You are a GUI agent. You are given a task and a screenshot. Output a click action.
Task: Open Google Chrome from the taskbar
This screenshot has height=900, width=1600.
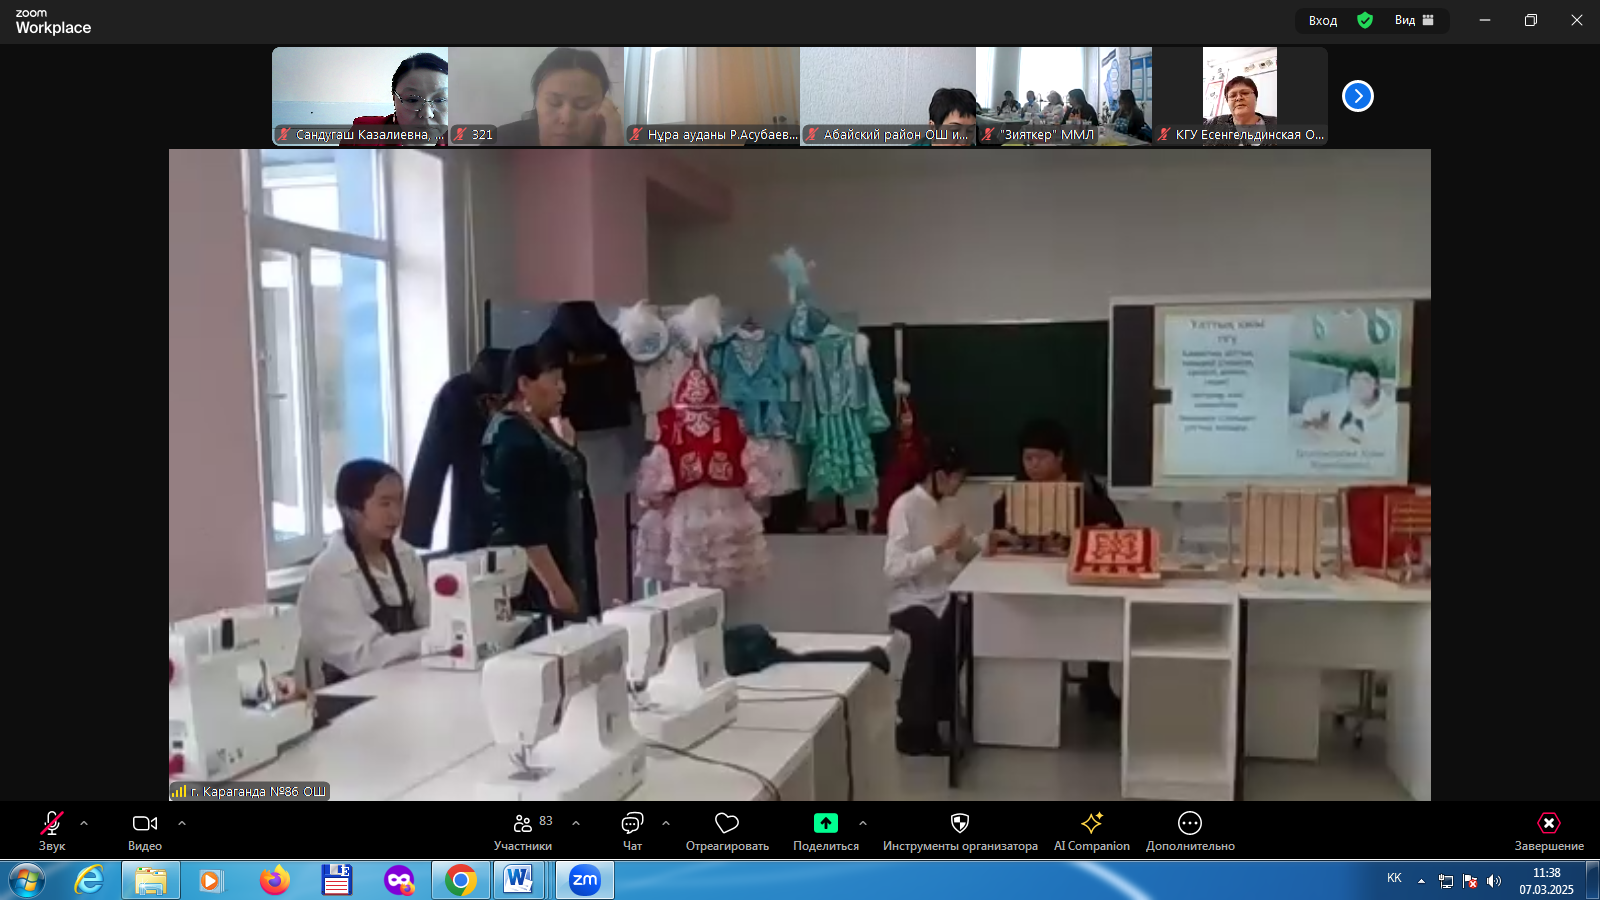coord(461,880)
